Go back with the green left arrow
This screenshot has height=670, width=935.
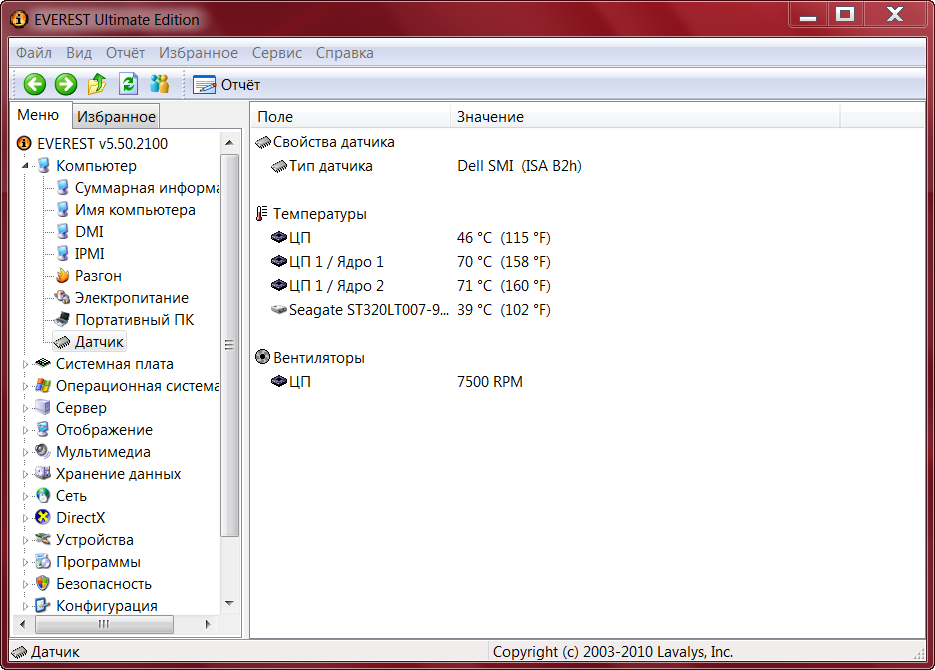click(x=35, y=85)
